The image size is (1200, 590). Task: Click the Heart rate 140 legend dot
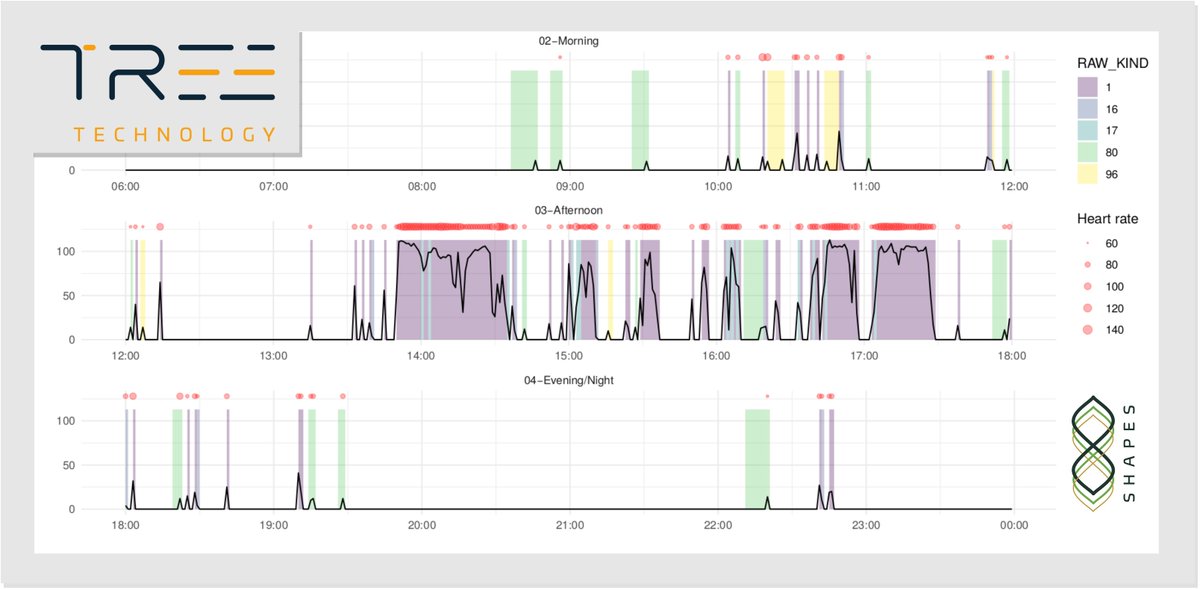(1088, 331)
